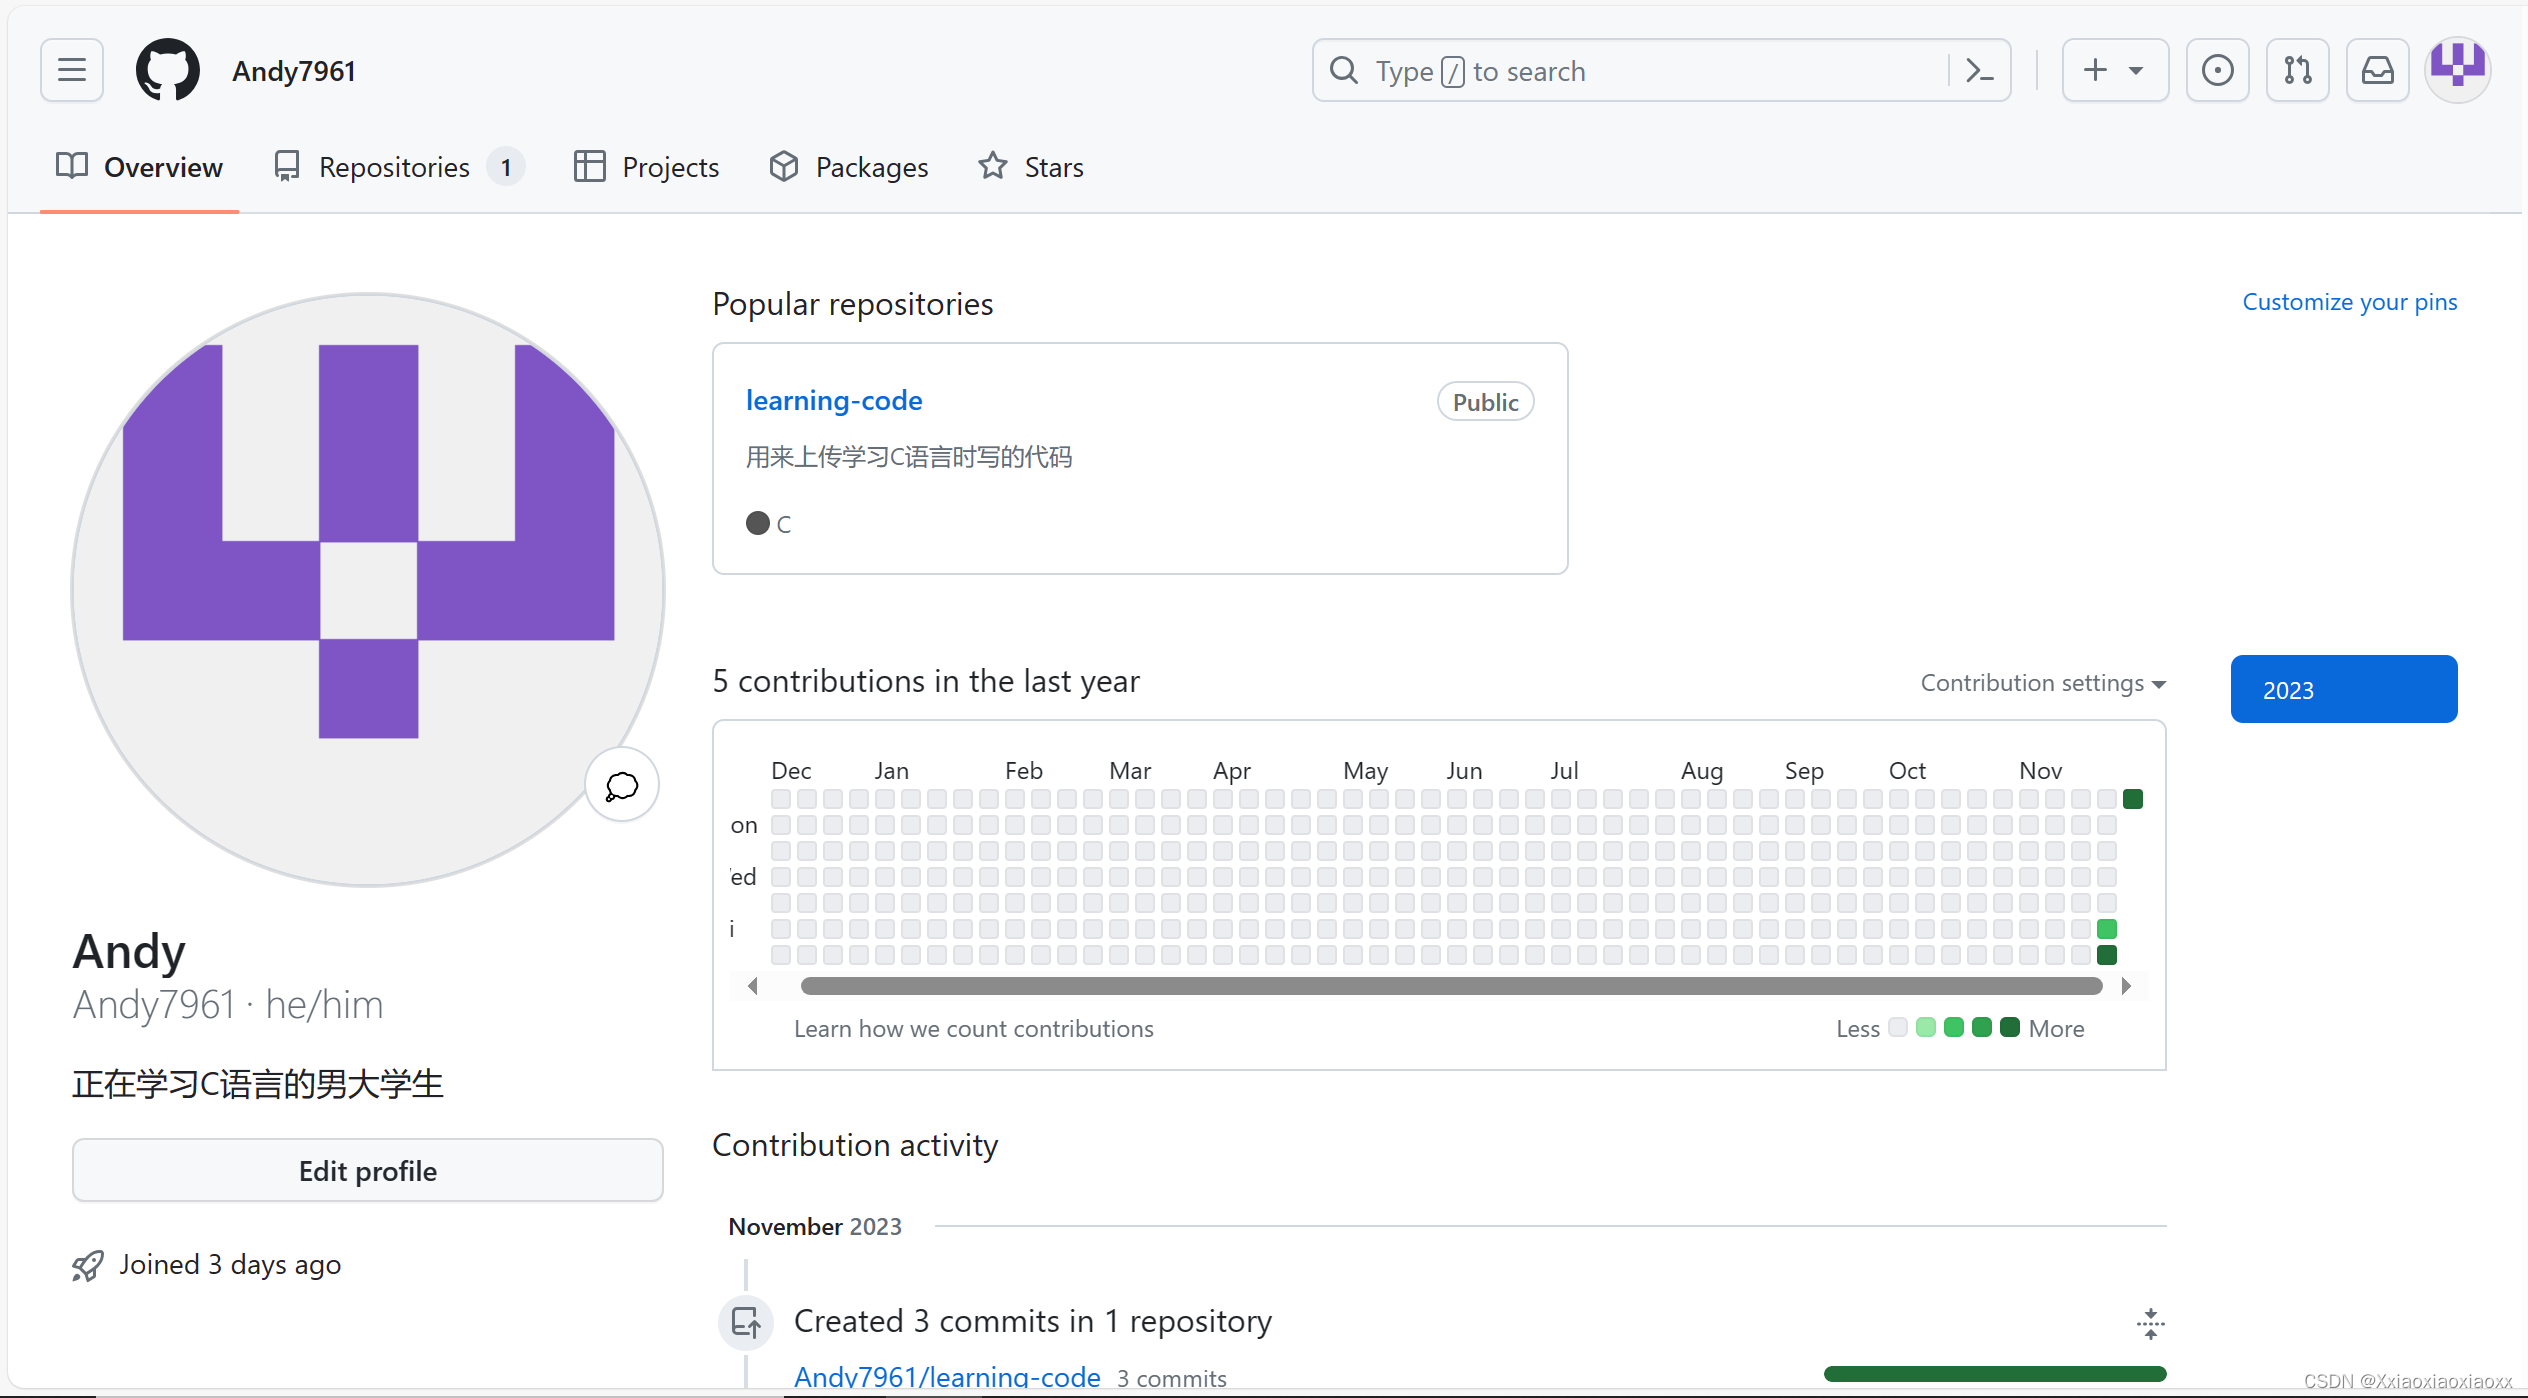Click the GitHub Octocat logo

click(167, 71)
